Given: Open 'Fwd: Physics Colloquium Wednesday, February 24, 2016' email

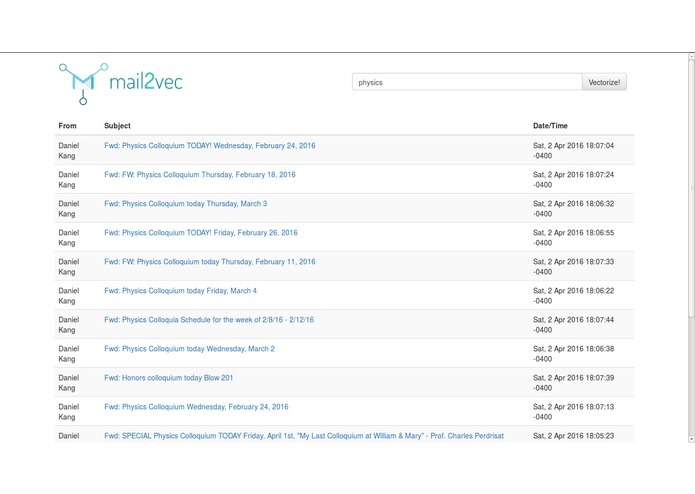Looking at the screenshot, I should (x=196, y=407).
